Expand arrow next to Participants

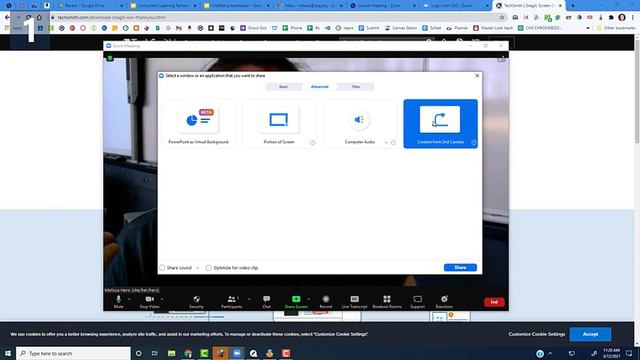(x=249, y=299)
